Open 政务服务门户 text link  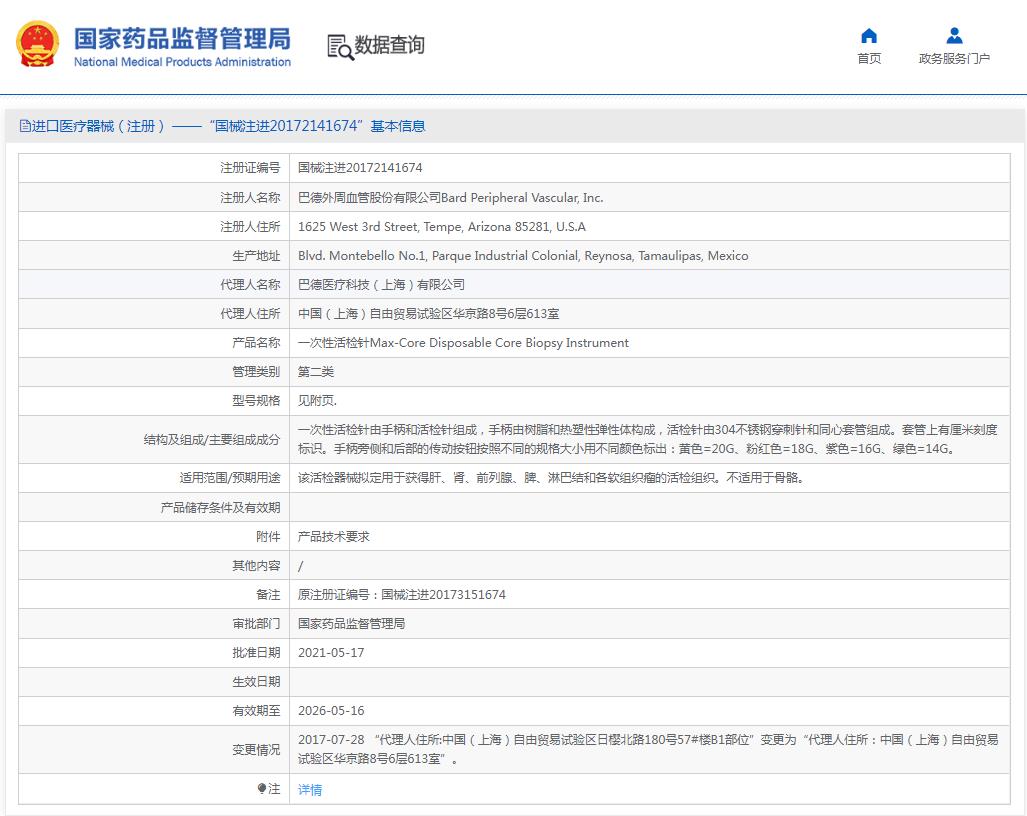(x=954, y=59)
